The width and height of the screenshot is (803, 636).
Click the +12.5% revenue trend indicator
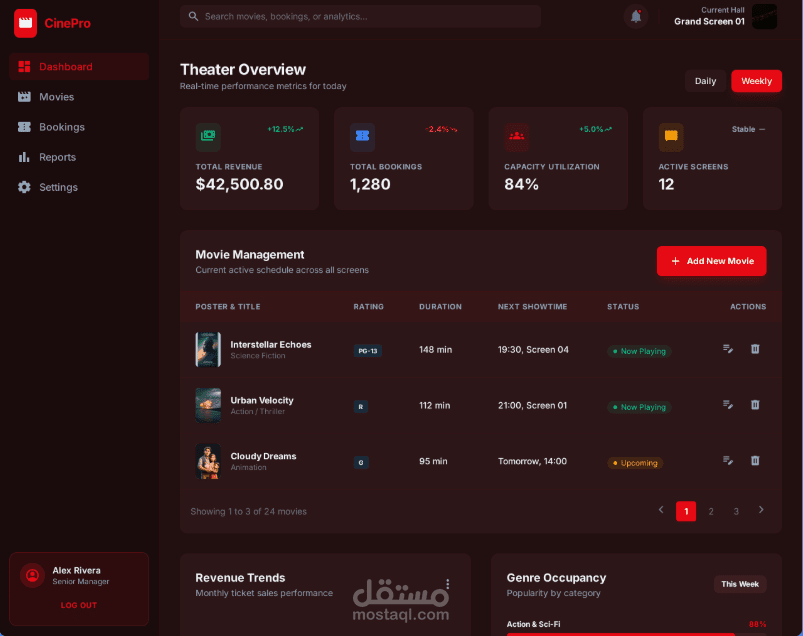pyautogui.click(x=285, y=129)
